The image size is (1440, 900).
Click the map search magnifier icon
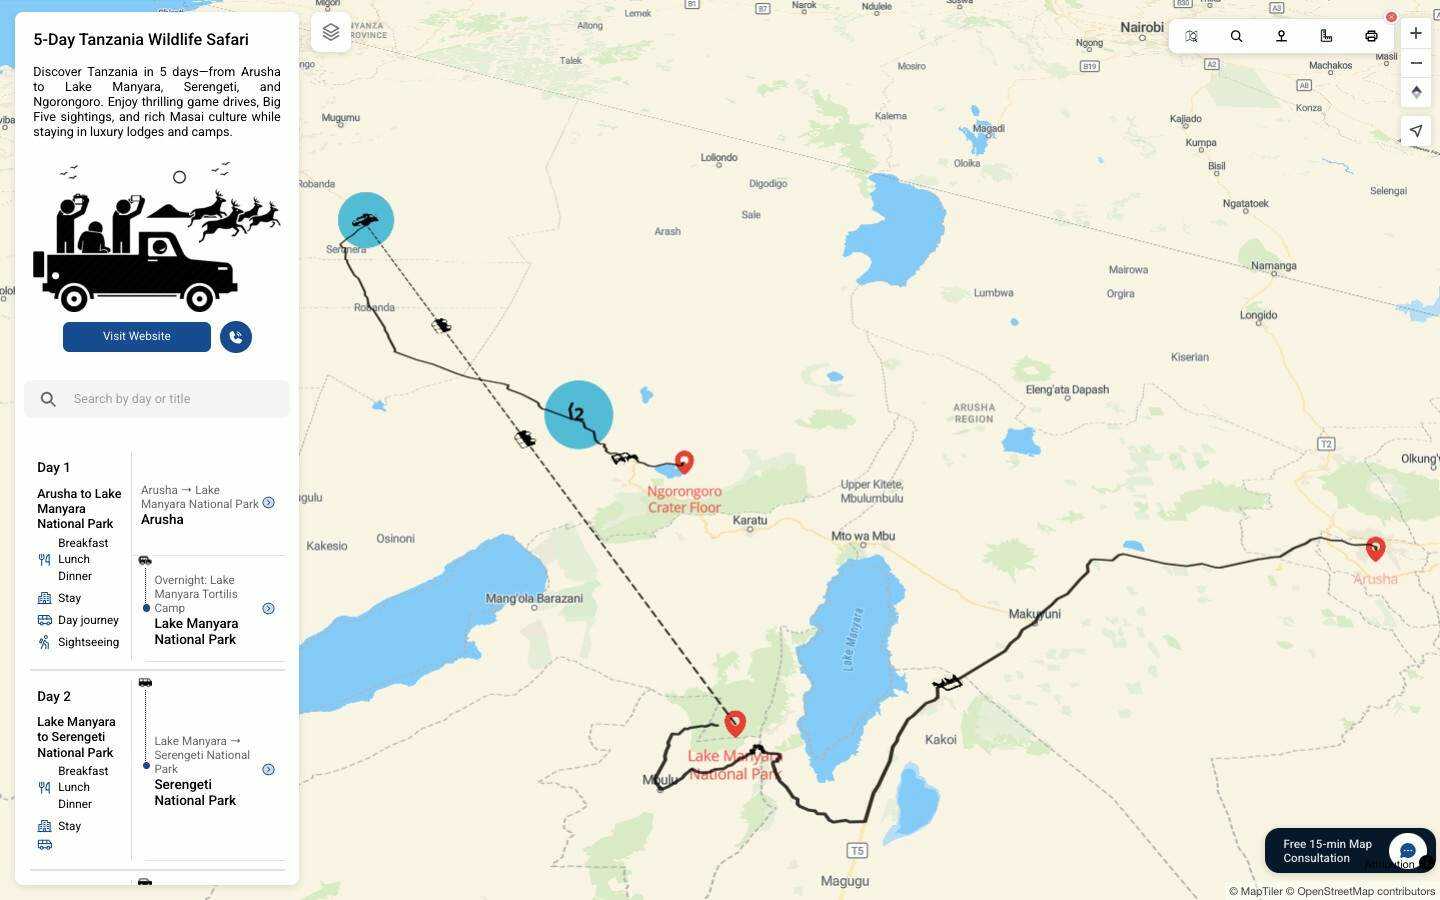click(1236, 36)
